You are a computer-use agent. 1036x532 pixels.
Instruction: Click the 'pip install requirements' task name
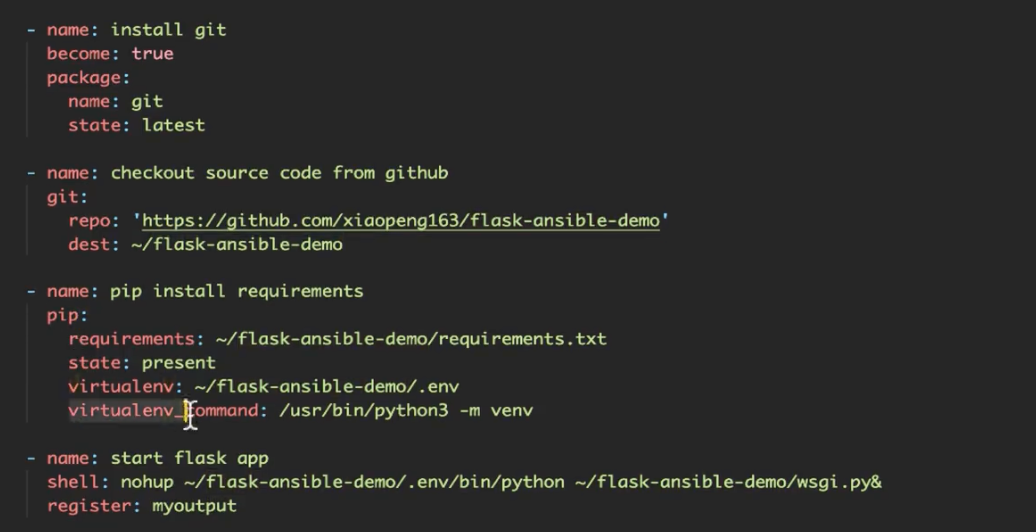[x=236, y=291]
